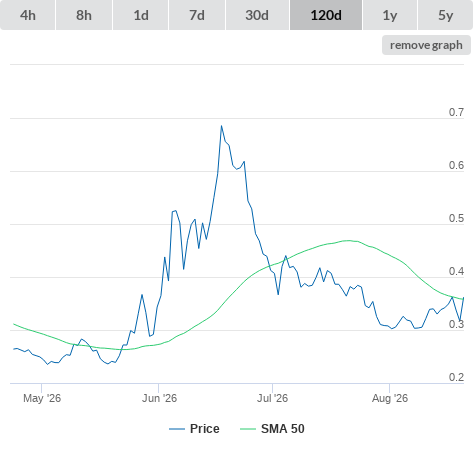Select the 4h time range tab
474x455 pixels.
[x=28, y=15]
